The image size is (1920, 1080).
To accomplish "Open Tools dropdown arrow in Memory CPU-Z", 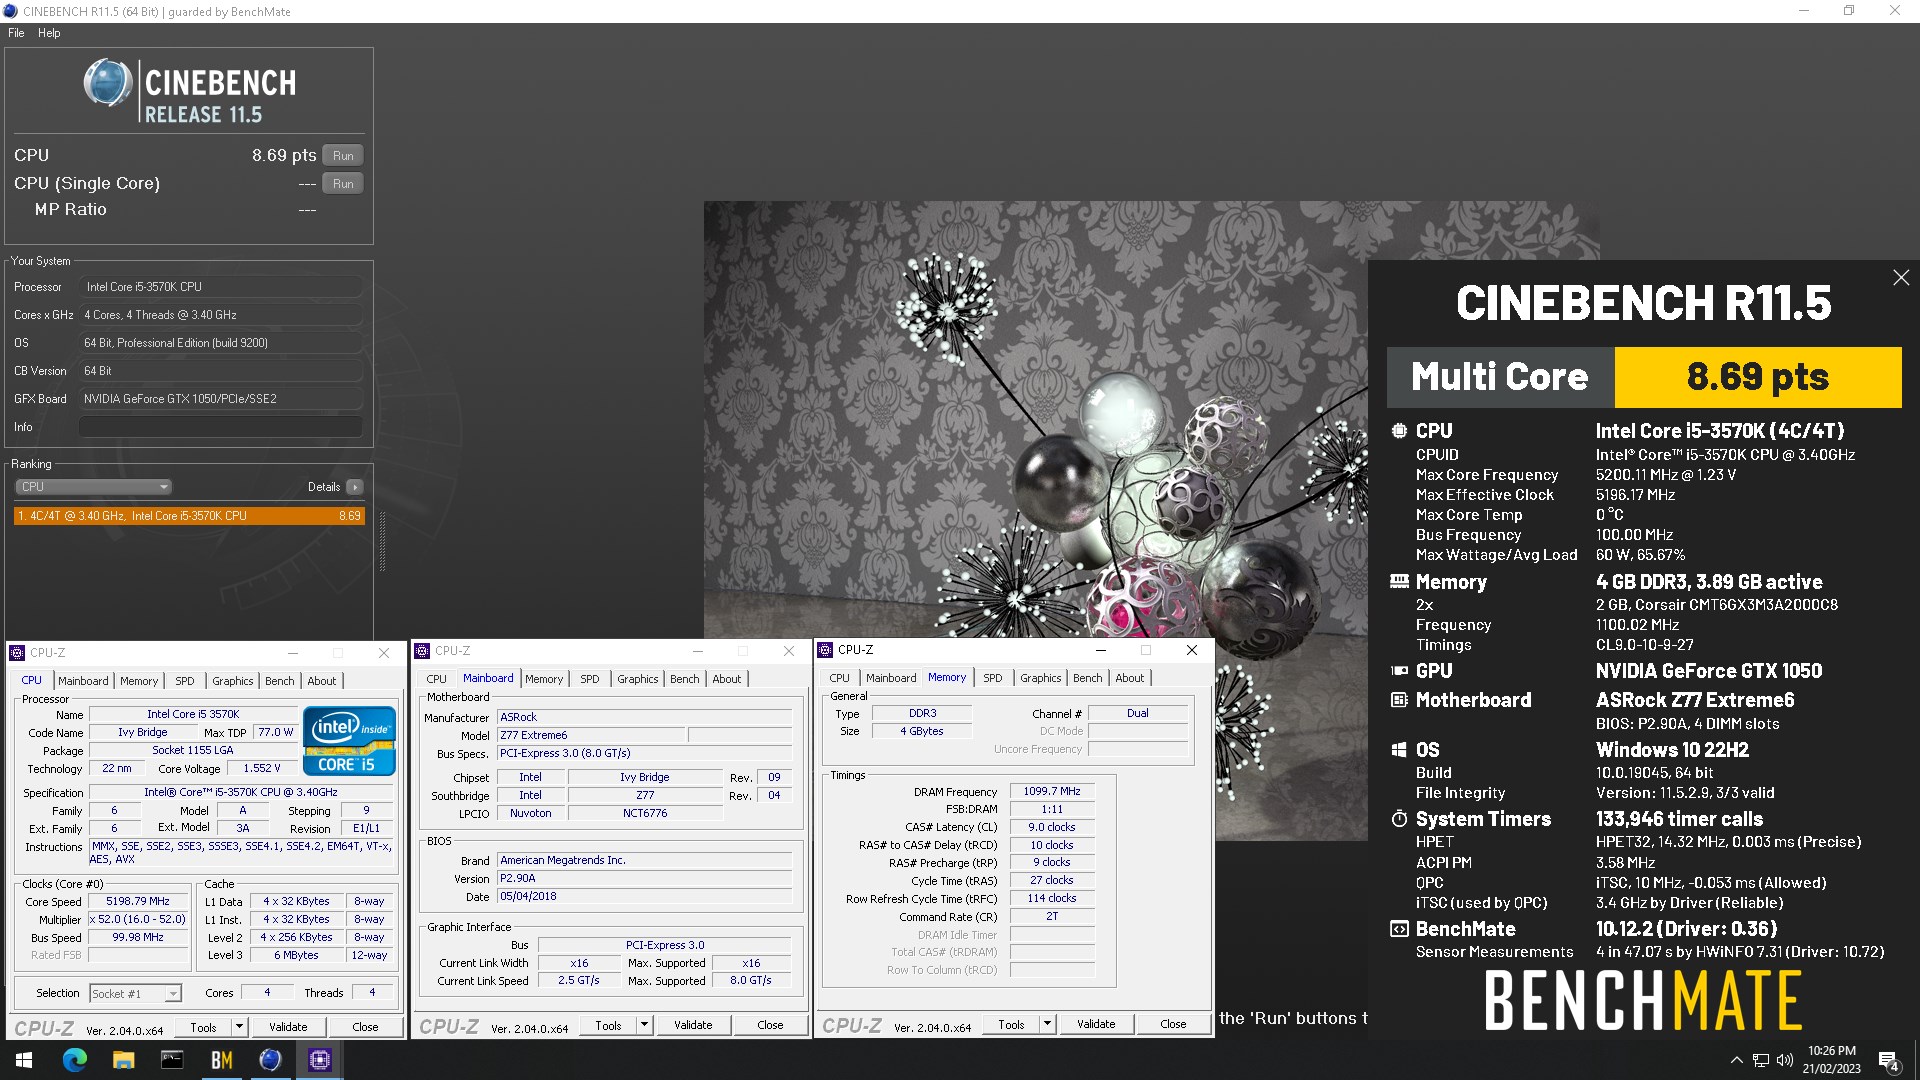I will 1047,1024.
